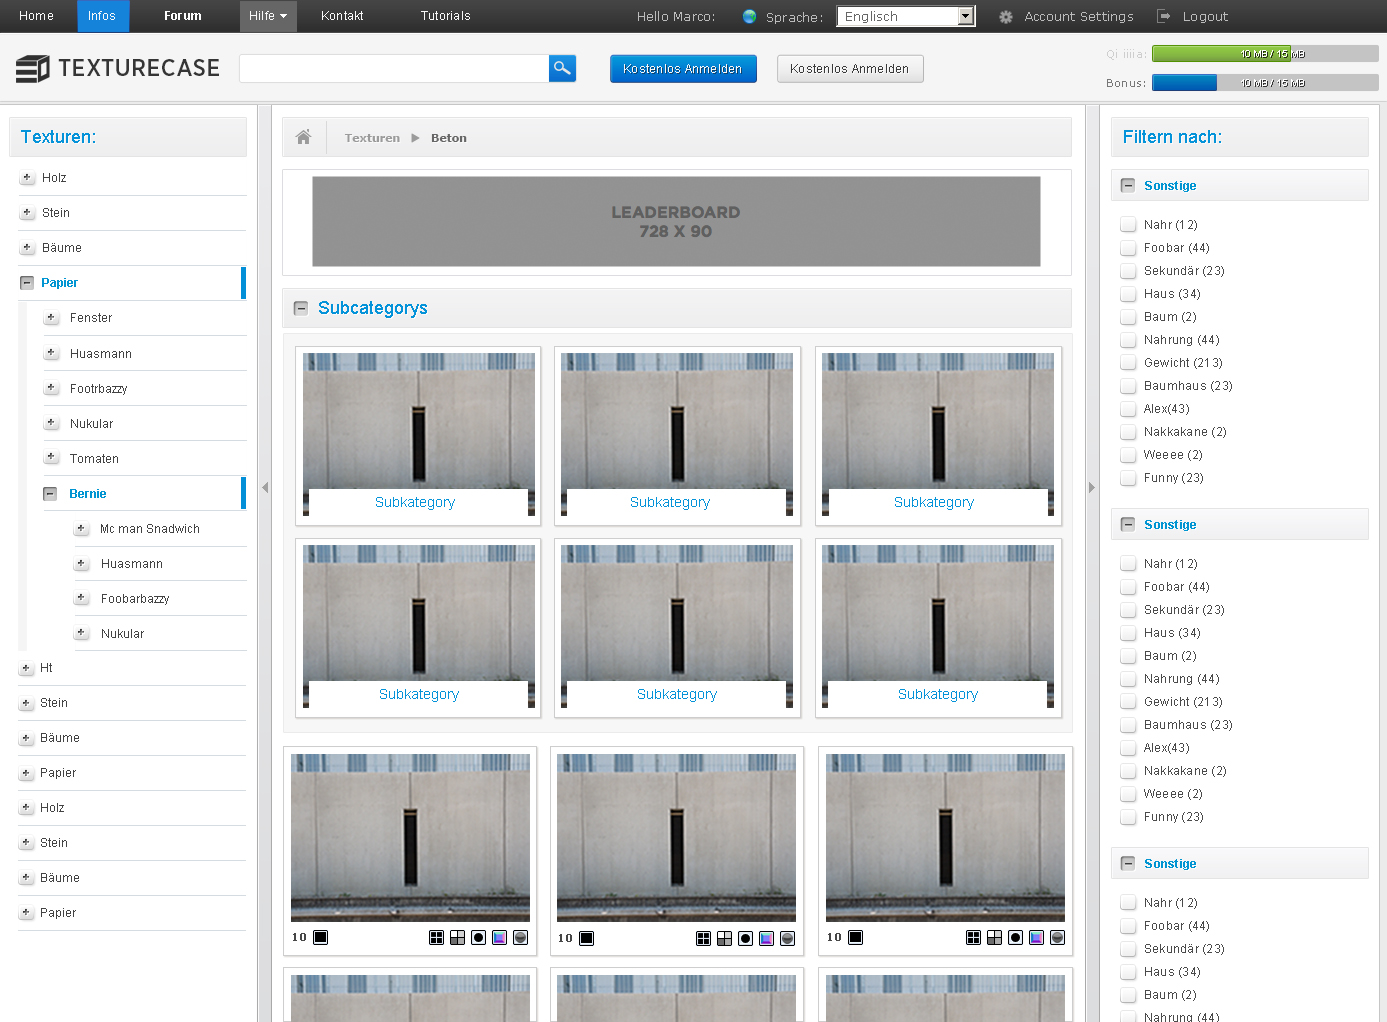Click the gray sphere icon under the right texture card
This screenshot has width=1387, height=1022.
click(x=1057, y=937)
